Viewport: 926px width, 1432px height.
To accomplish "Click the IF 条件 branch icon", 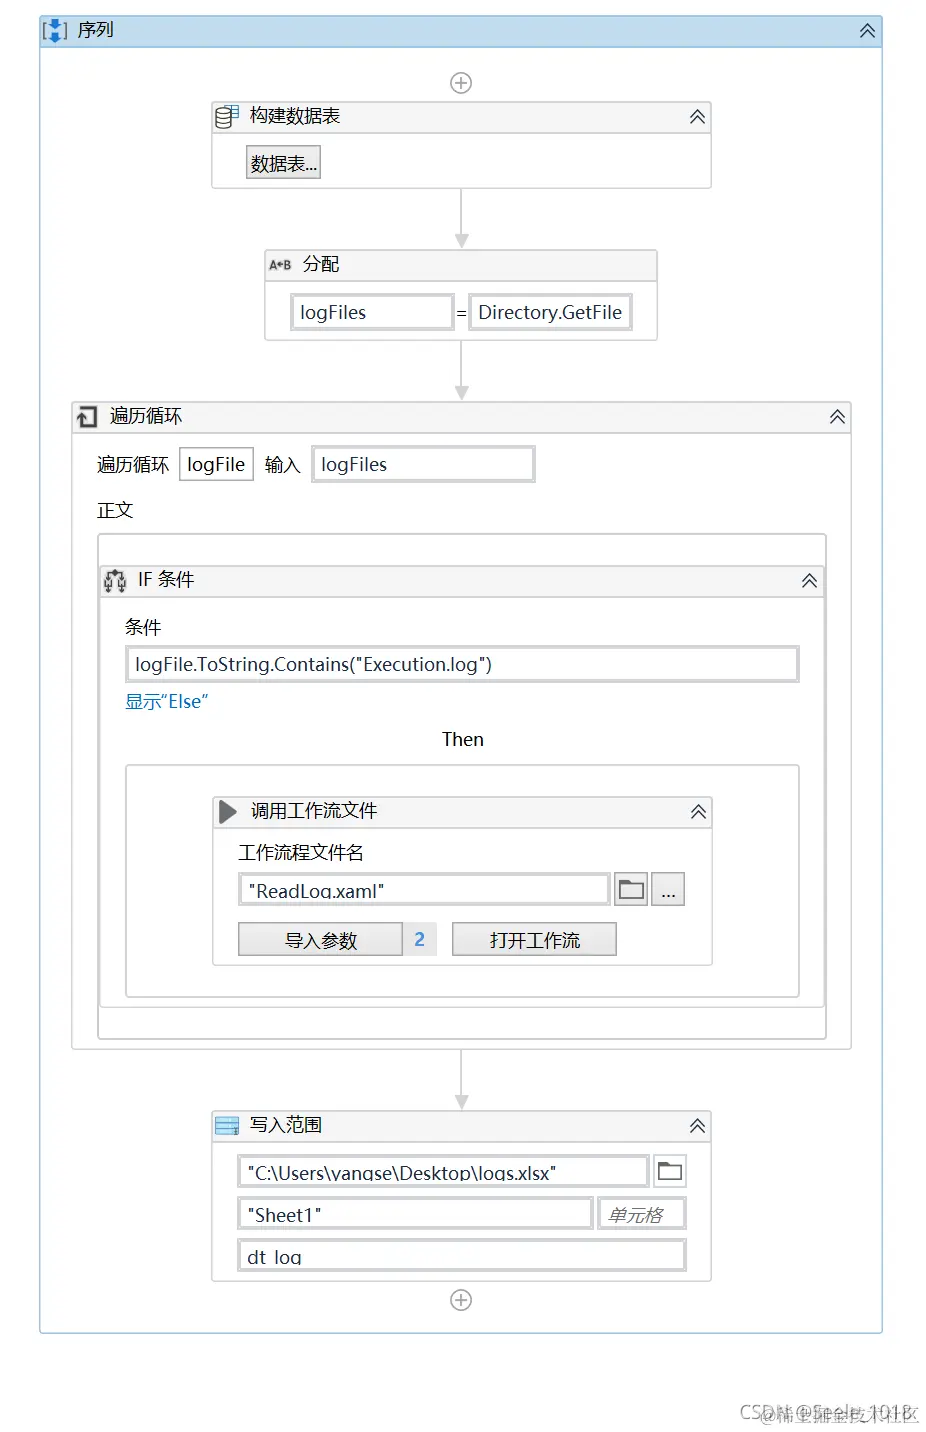I will pos(115,581).
